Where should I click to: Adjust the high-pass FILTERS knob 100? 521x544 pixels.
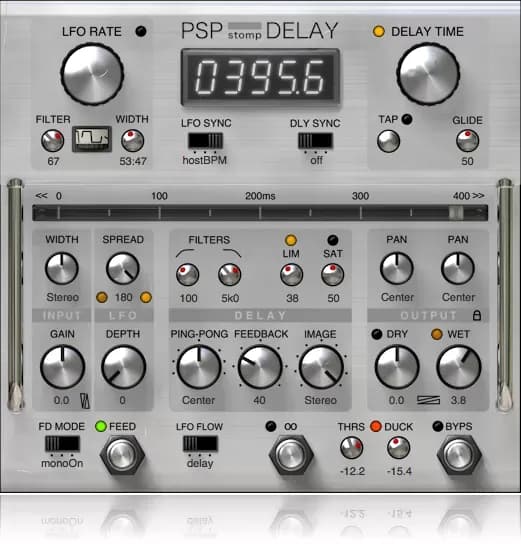tap(188, 275)
